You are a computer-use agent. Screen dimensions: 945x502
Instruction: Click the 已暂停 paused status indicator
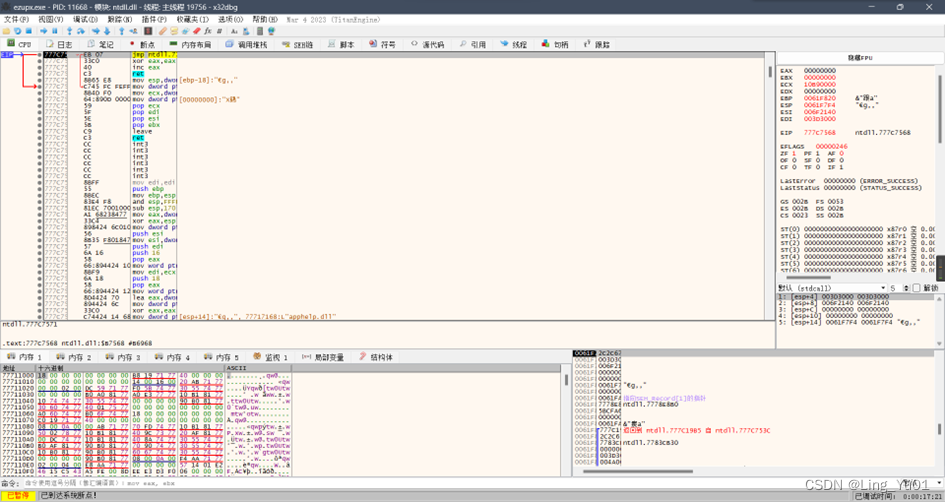point(17,495)
